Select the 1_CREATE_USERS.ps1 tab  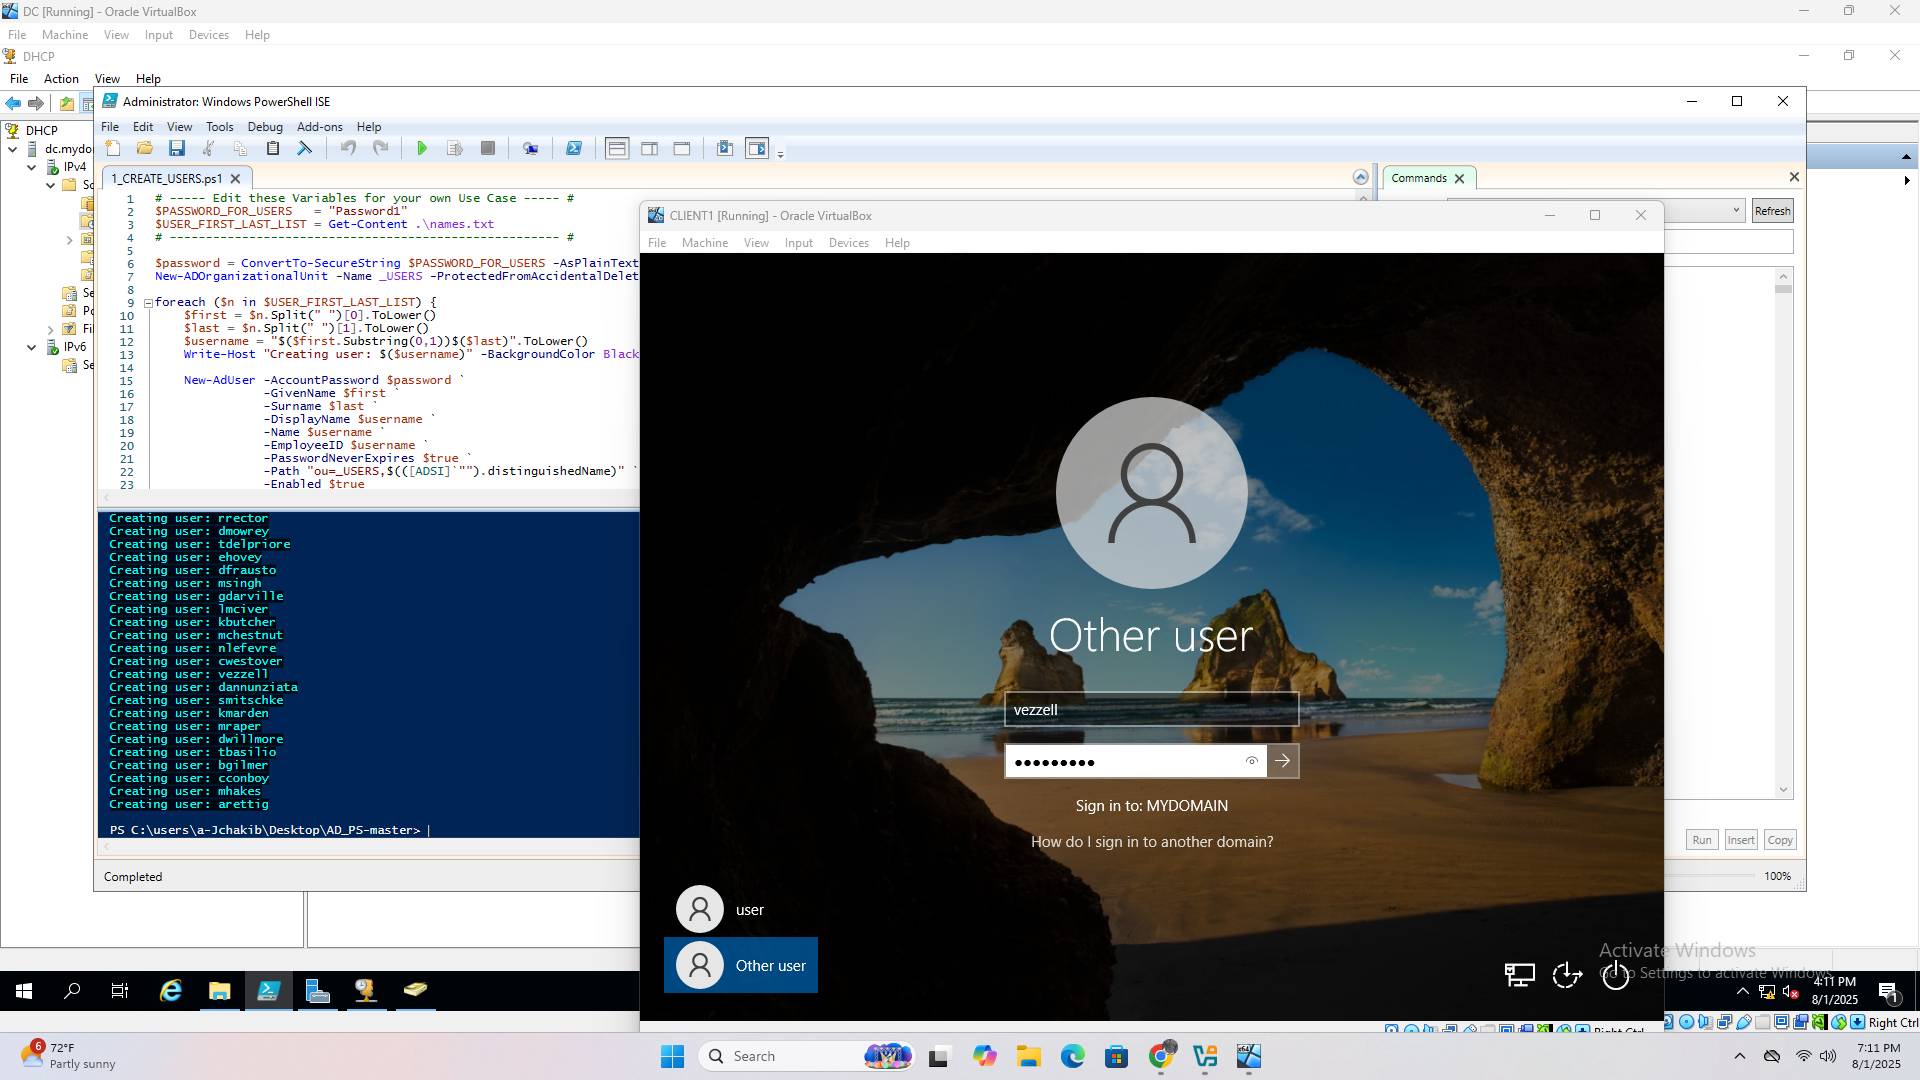pyautogui.click(x=166, y=179)
